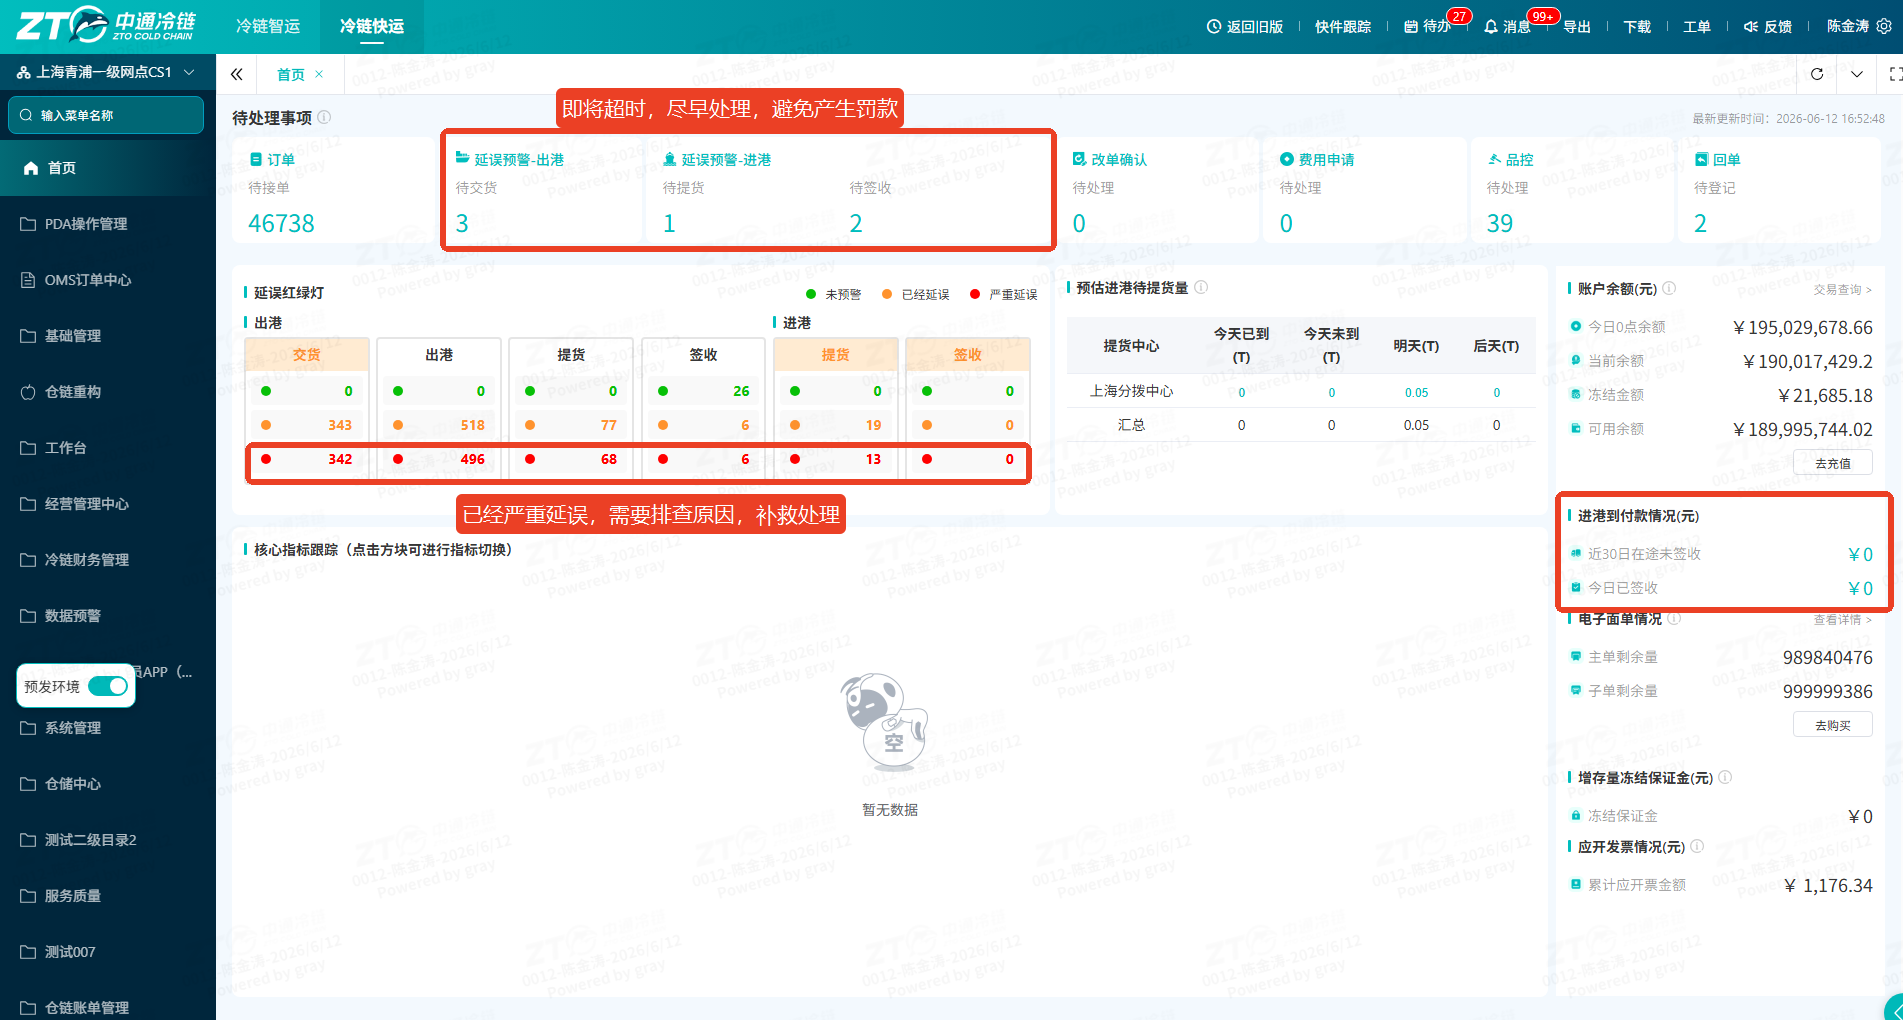The height and width of the screenshot is (1020, 1903).
Task: Collapse sidebar with the double-chevron icon
Action: [237, 74]
